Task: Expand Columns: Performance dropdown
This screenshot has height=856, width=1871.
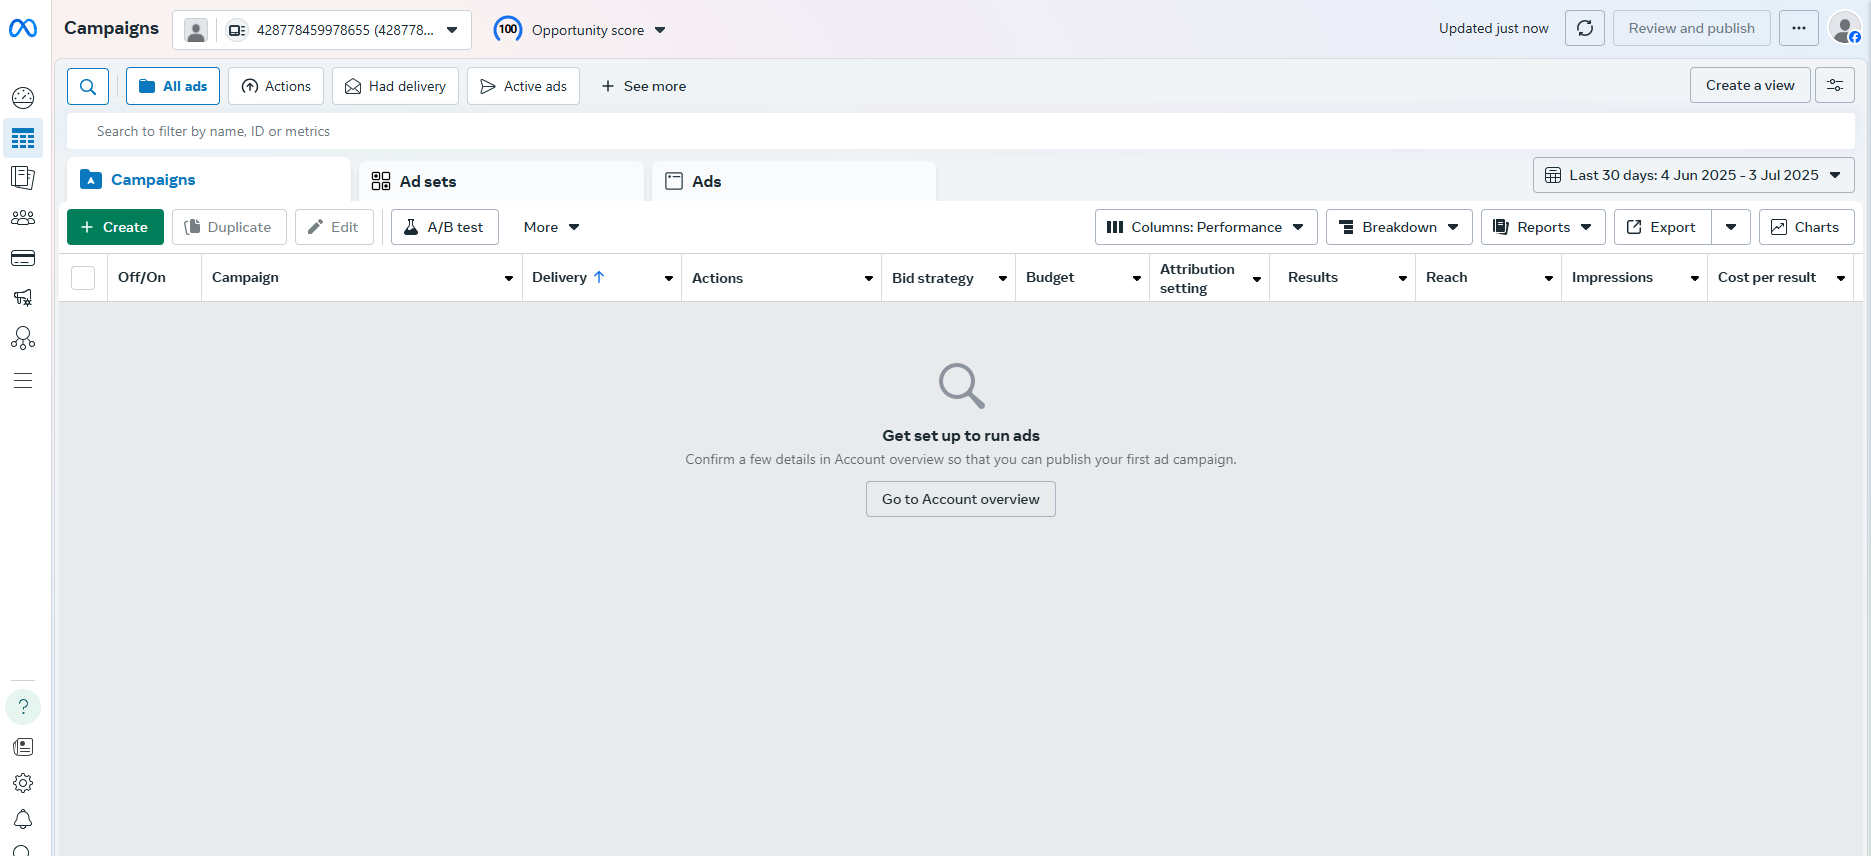Action: click(1206, 227)
